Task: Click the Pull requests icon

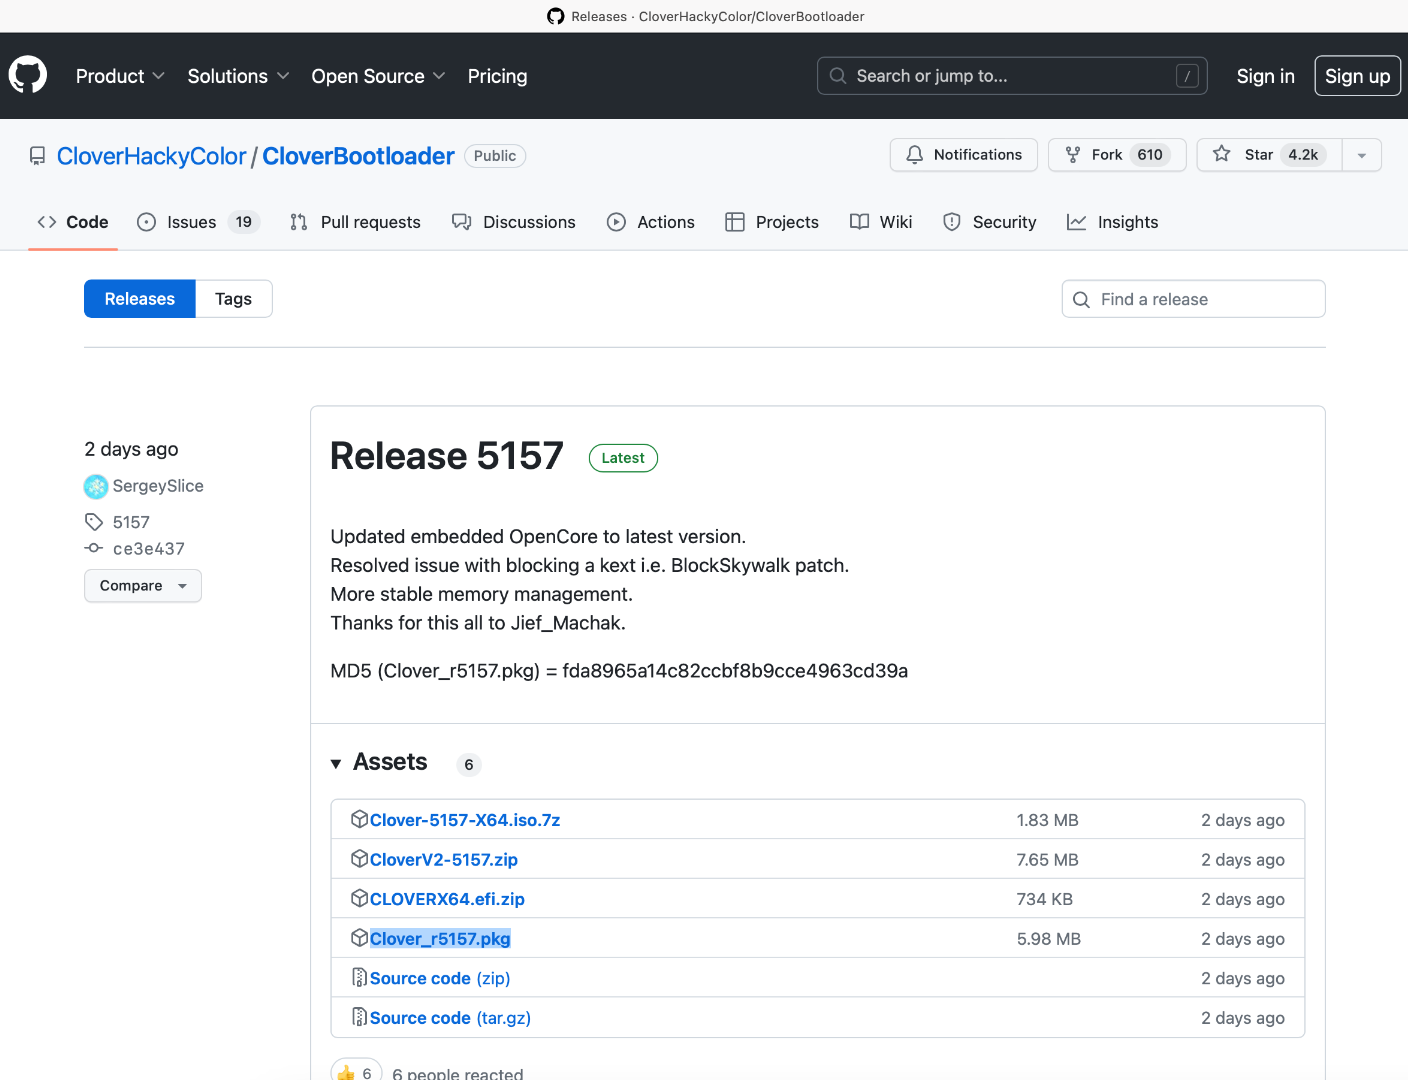Action: coord(299,222)
